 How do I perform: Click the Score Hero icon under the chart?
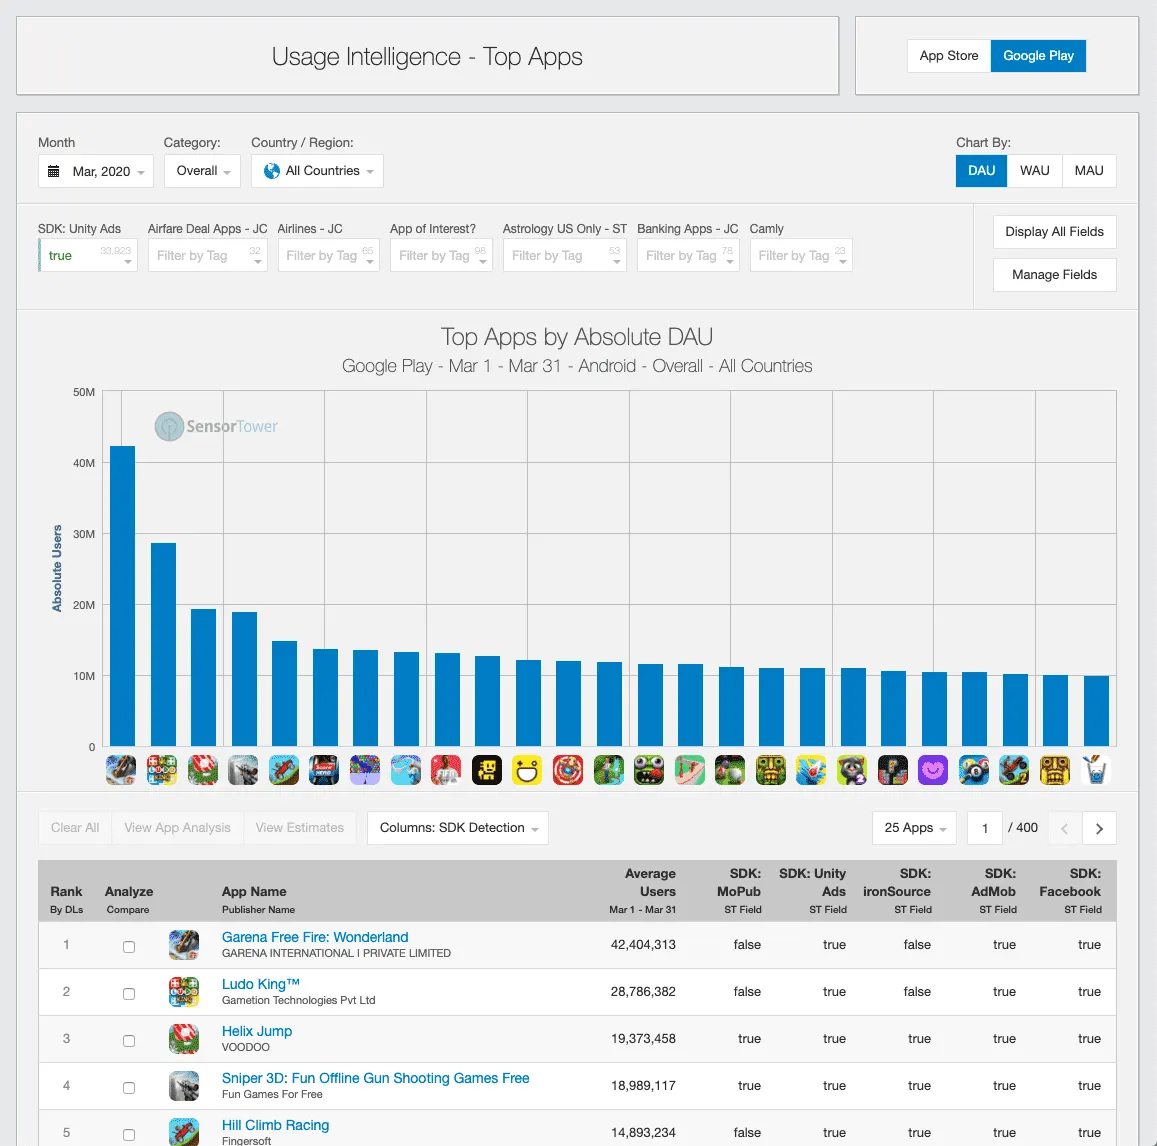(324, 770)
